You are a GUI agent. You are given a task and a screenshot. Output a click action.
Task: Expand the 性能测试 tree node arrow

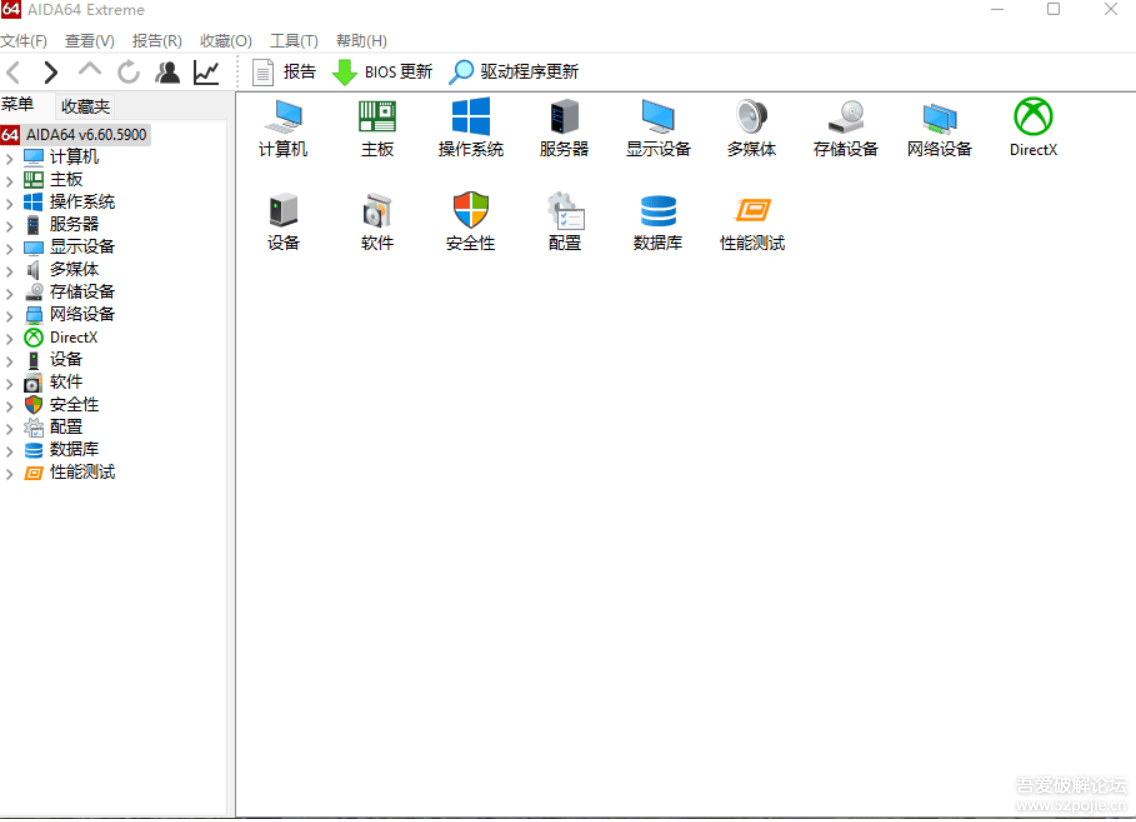point(9,474)
